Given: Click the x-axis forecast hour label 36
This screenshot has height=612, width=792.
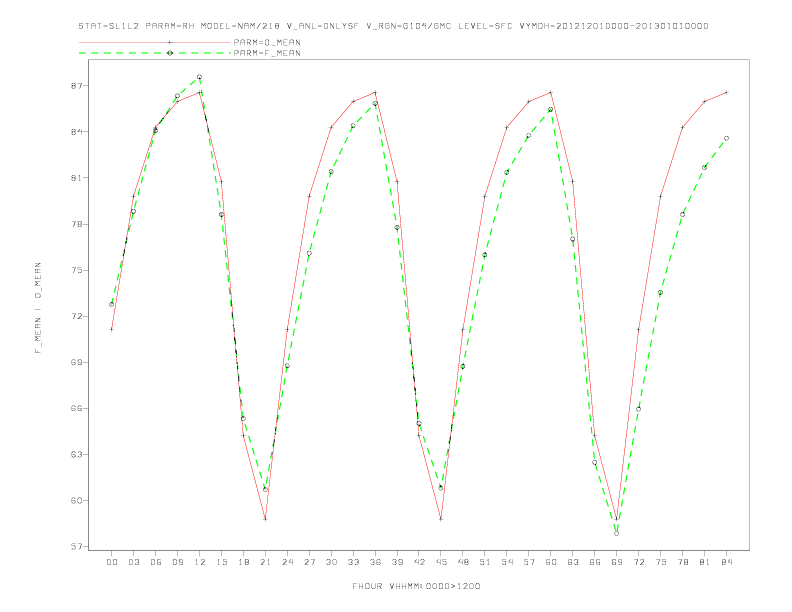Looking at the screenshot, I should [375, 562].
